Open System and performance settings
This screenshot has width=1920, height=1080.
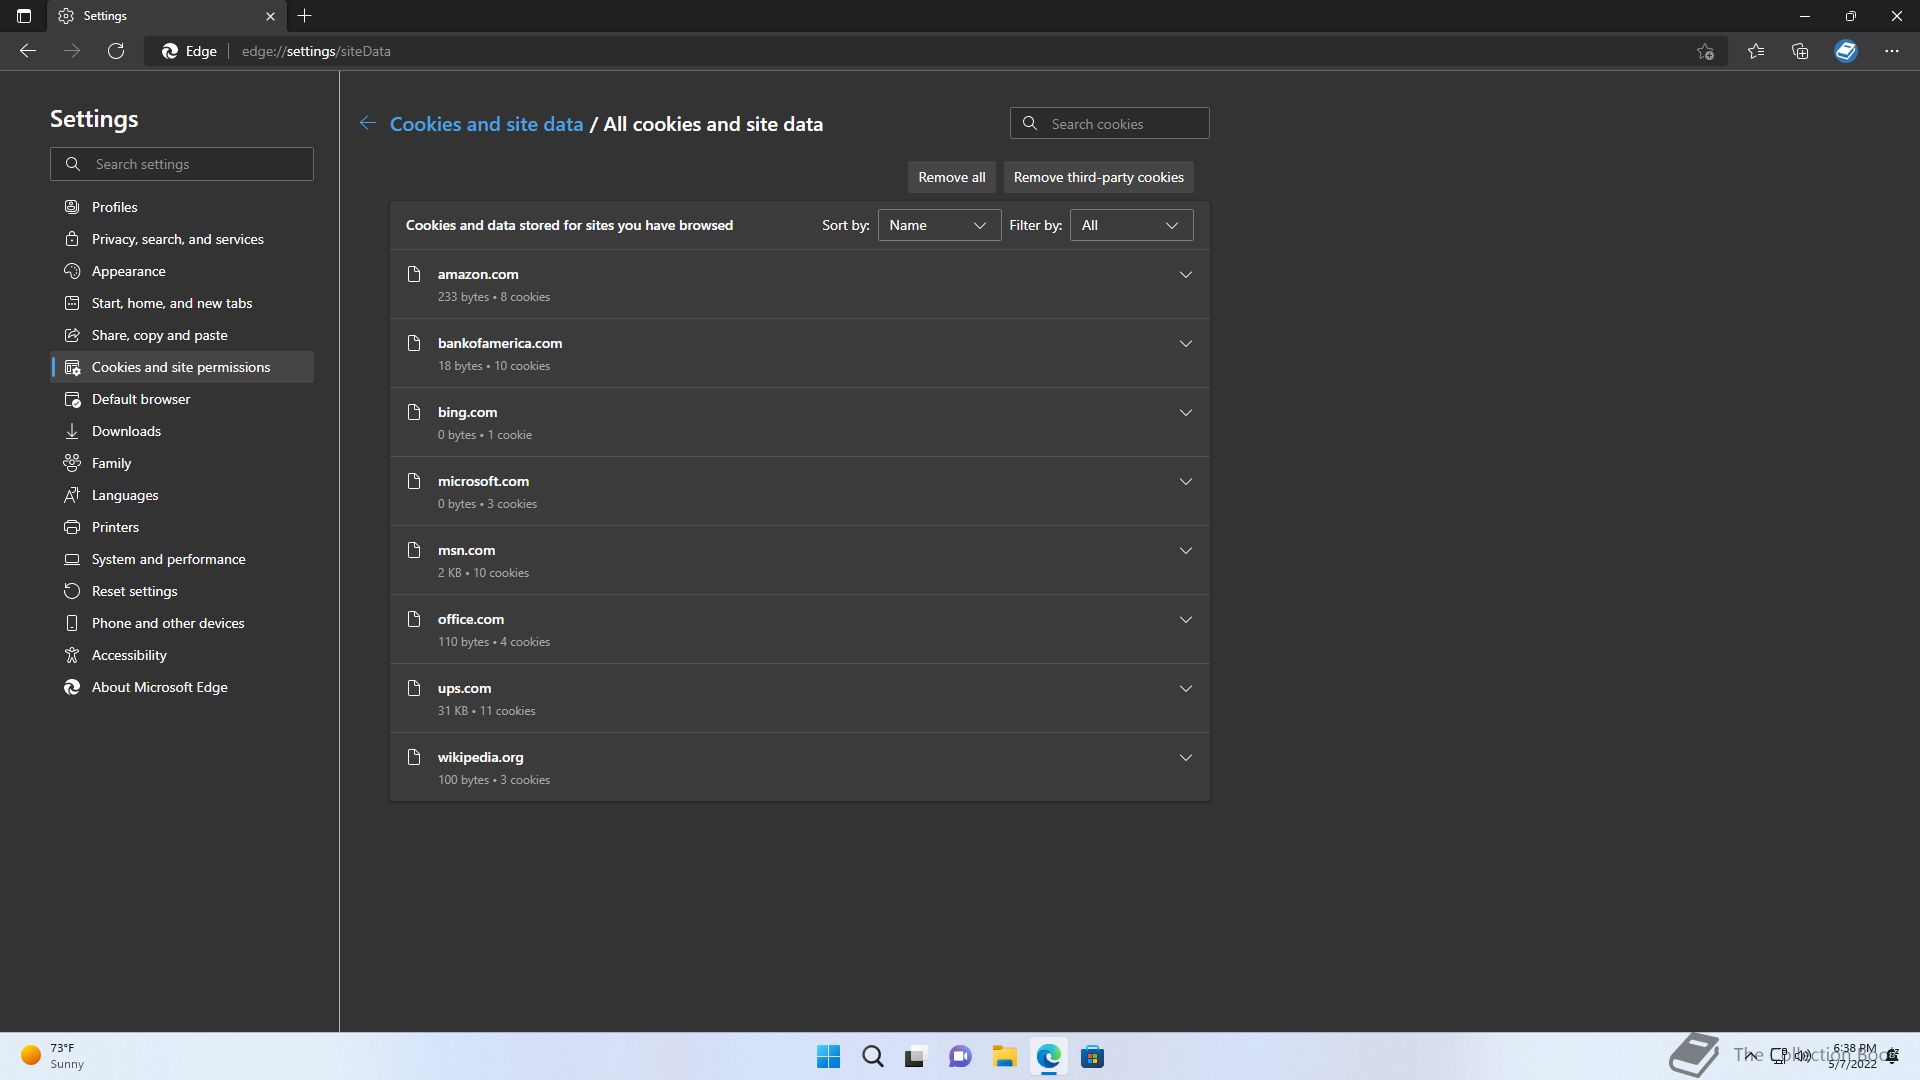(x=182, y=559)
